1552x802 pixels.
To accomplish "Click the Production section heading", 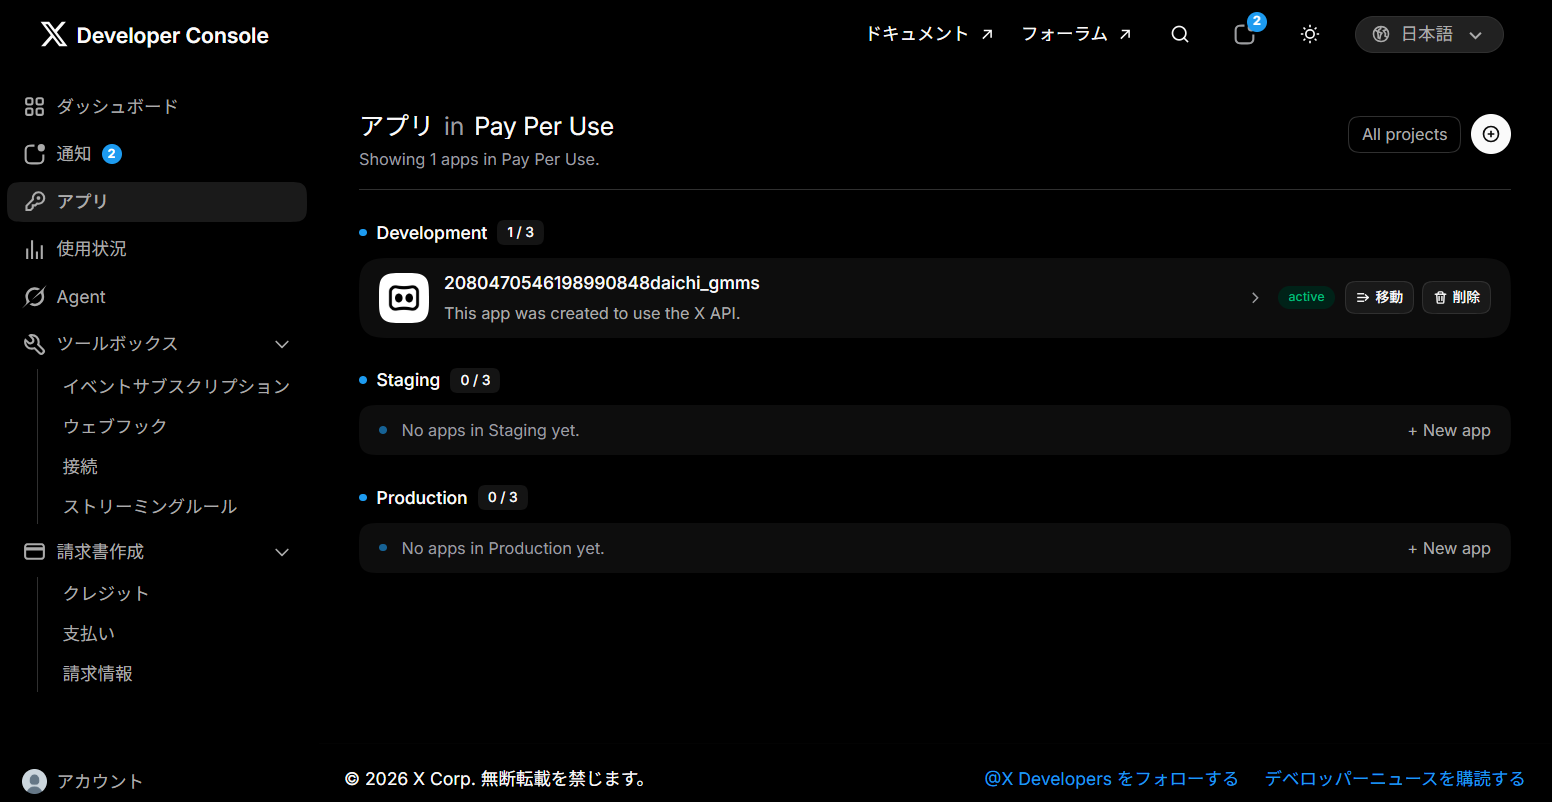I will (x=422, y=498).
